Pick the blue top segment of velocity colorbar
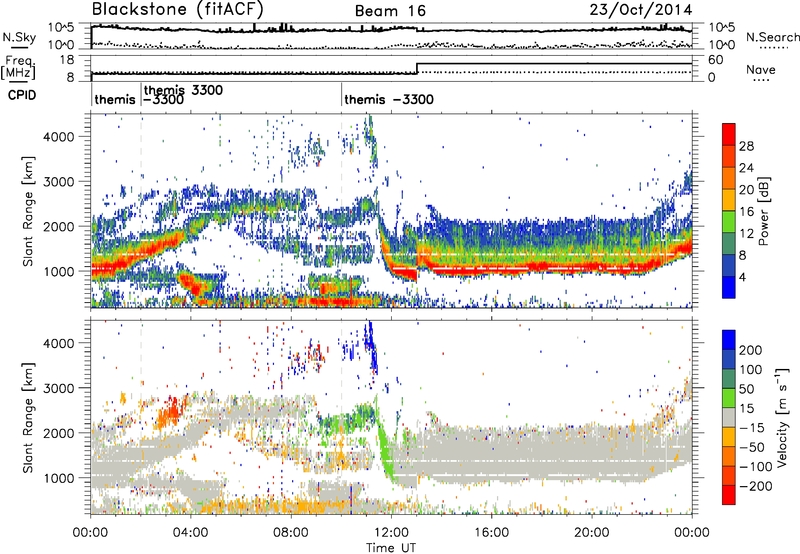This screenshot has height=554, width=800. [x=729, y=340]
